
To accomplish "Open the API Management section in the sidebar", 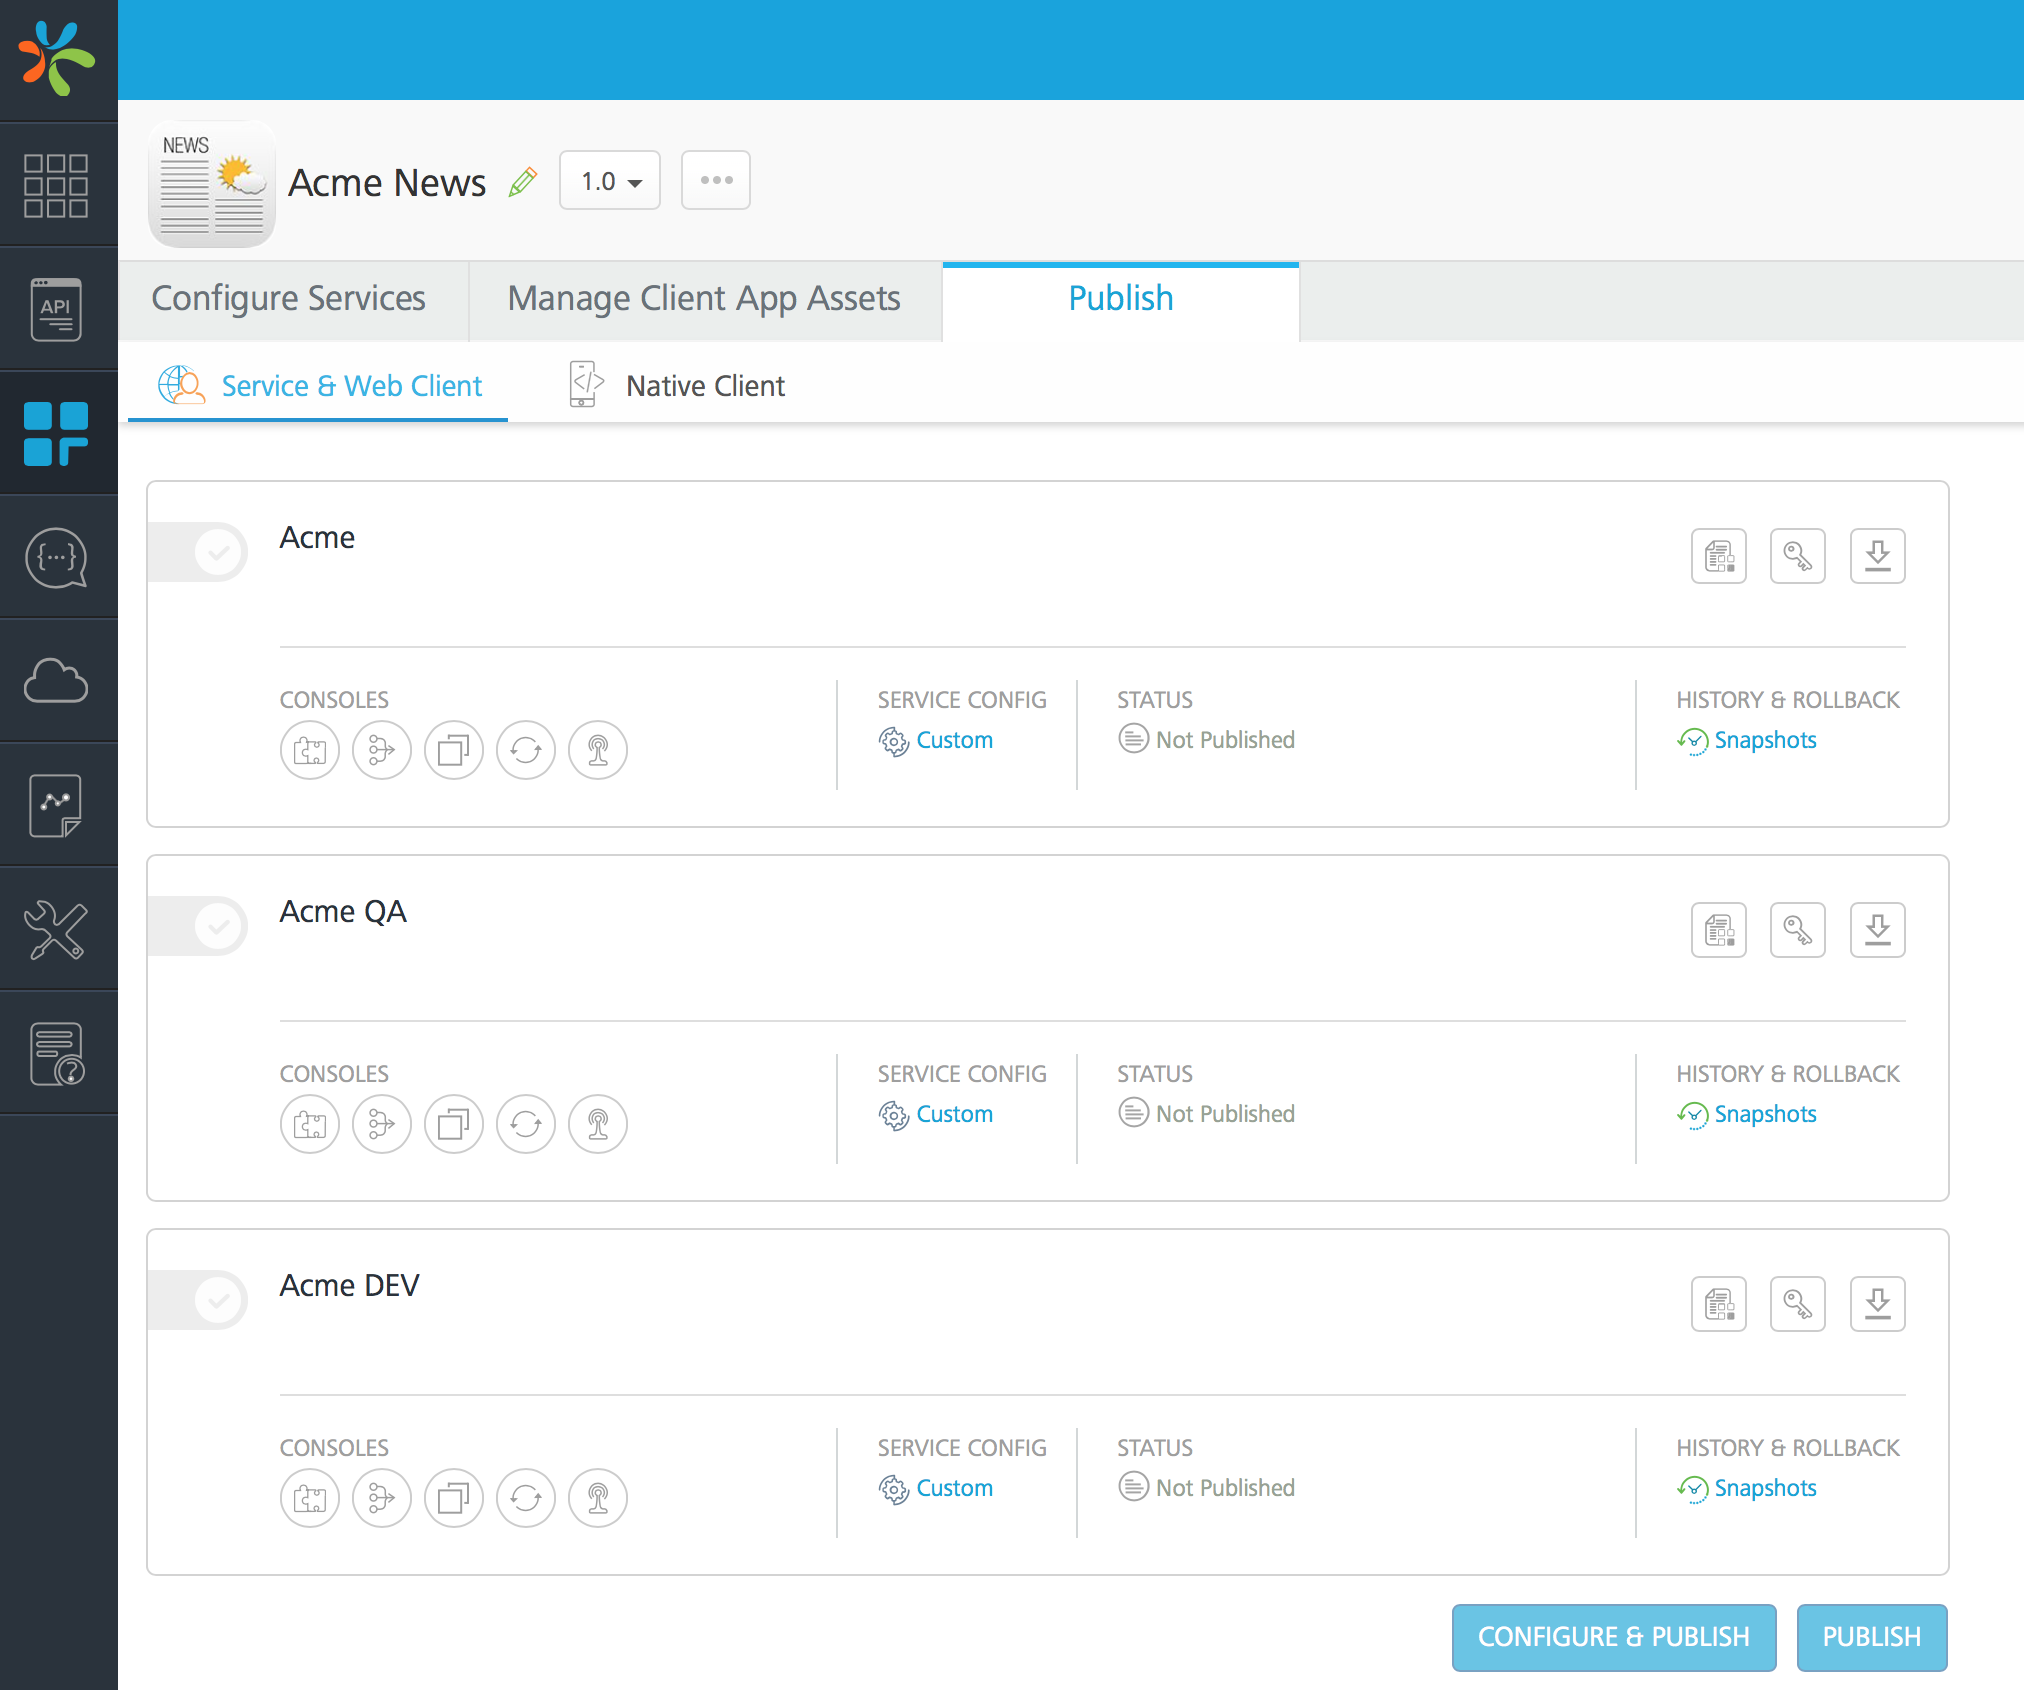I will click(57, 308).
